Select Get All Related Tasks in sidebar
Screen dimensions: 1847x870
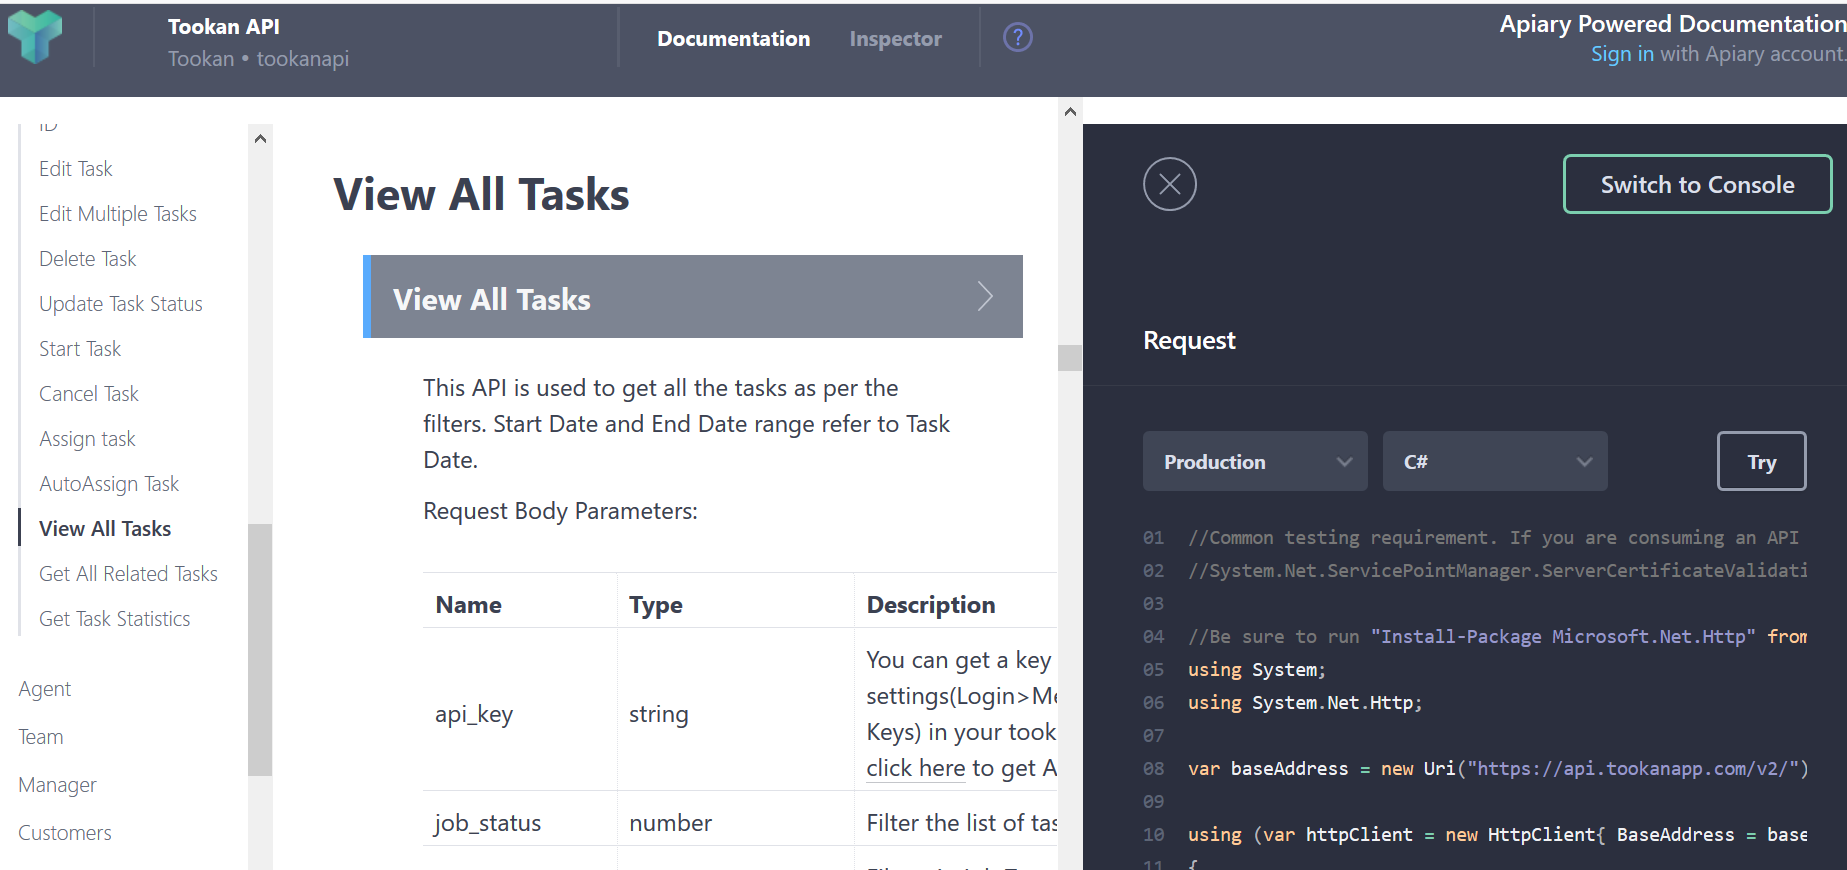click(128, 574)
